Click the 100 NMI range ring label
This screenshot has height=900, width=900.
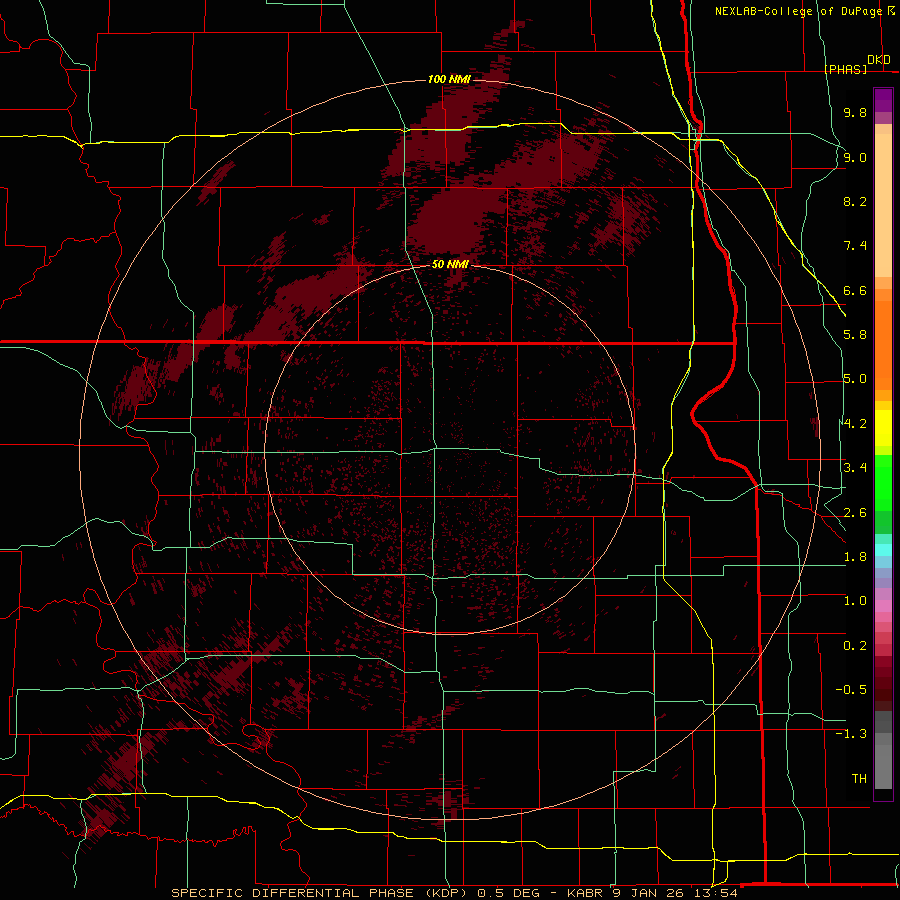(x=449, y=79)
